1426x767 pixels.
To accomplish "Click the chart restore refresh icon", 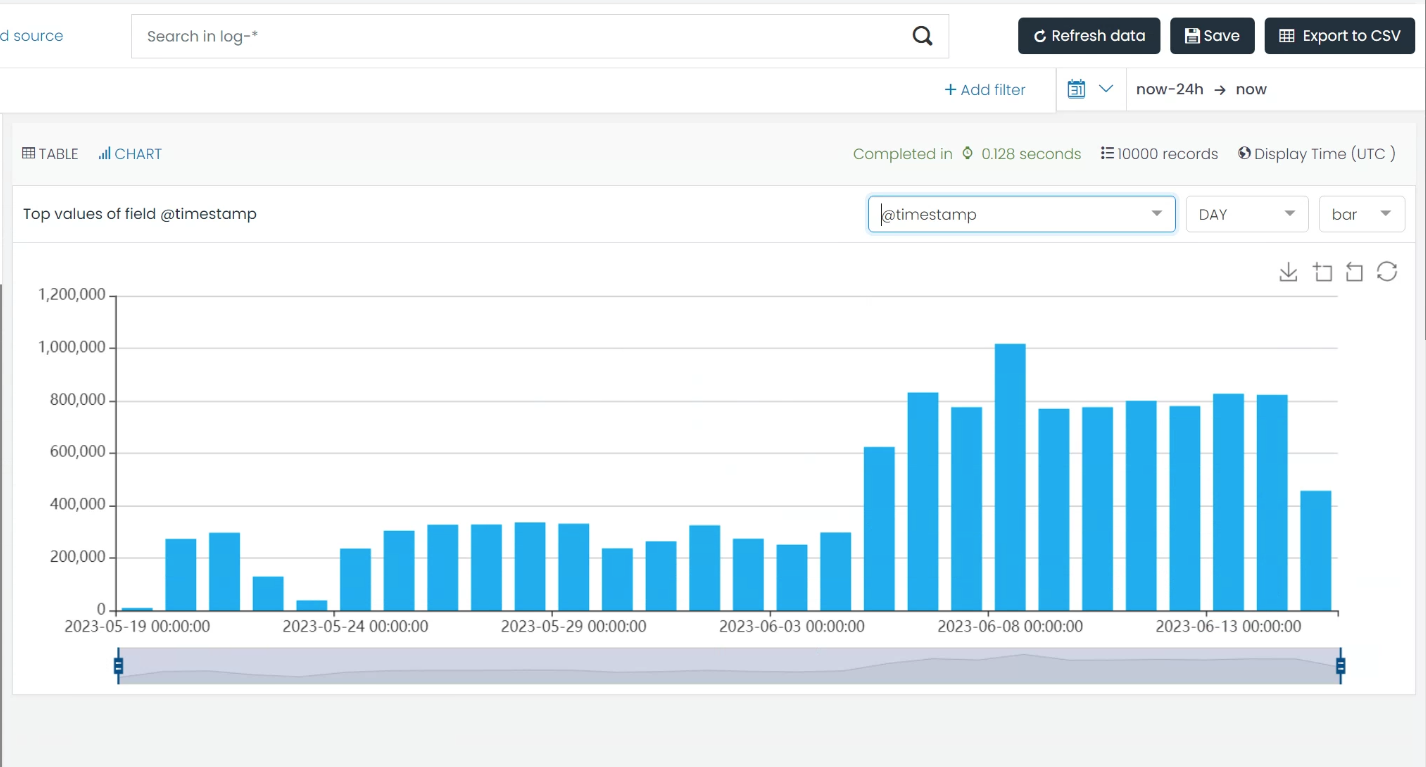I will pyautogui.click(x=1387, y=272).
